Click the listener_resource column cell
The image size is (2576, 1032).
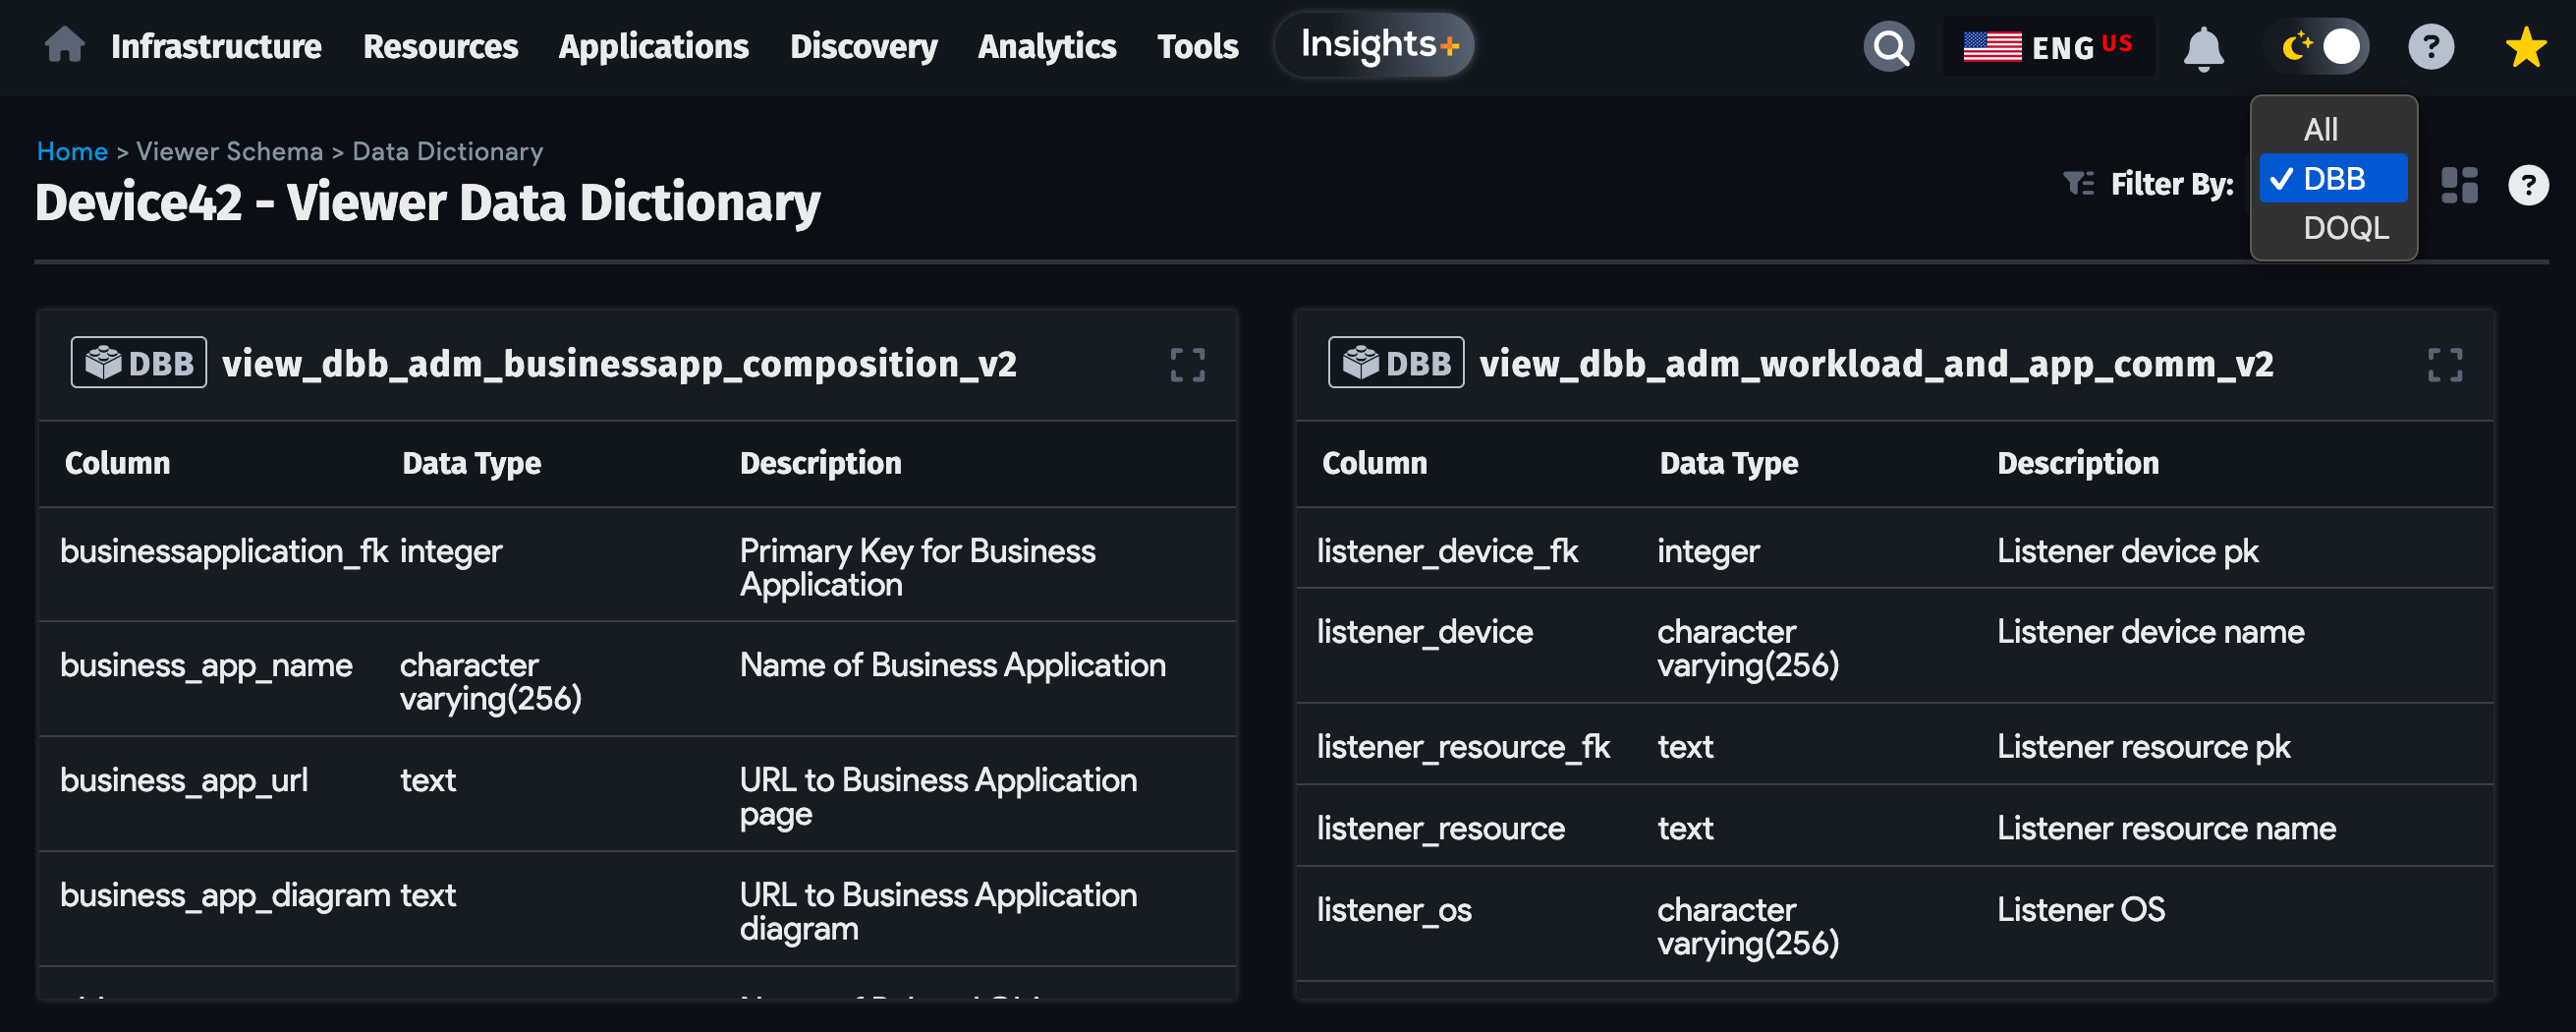[1440, 828]
